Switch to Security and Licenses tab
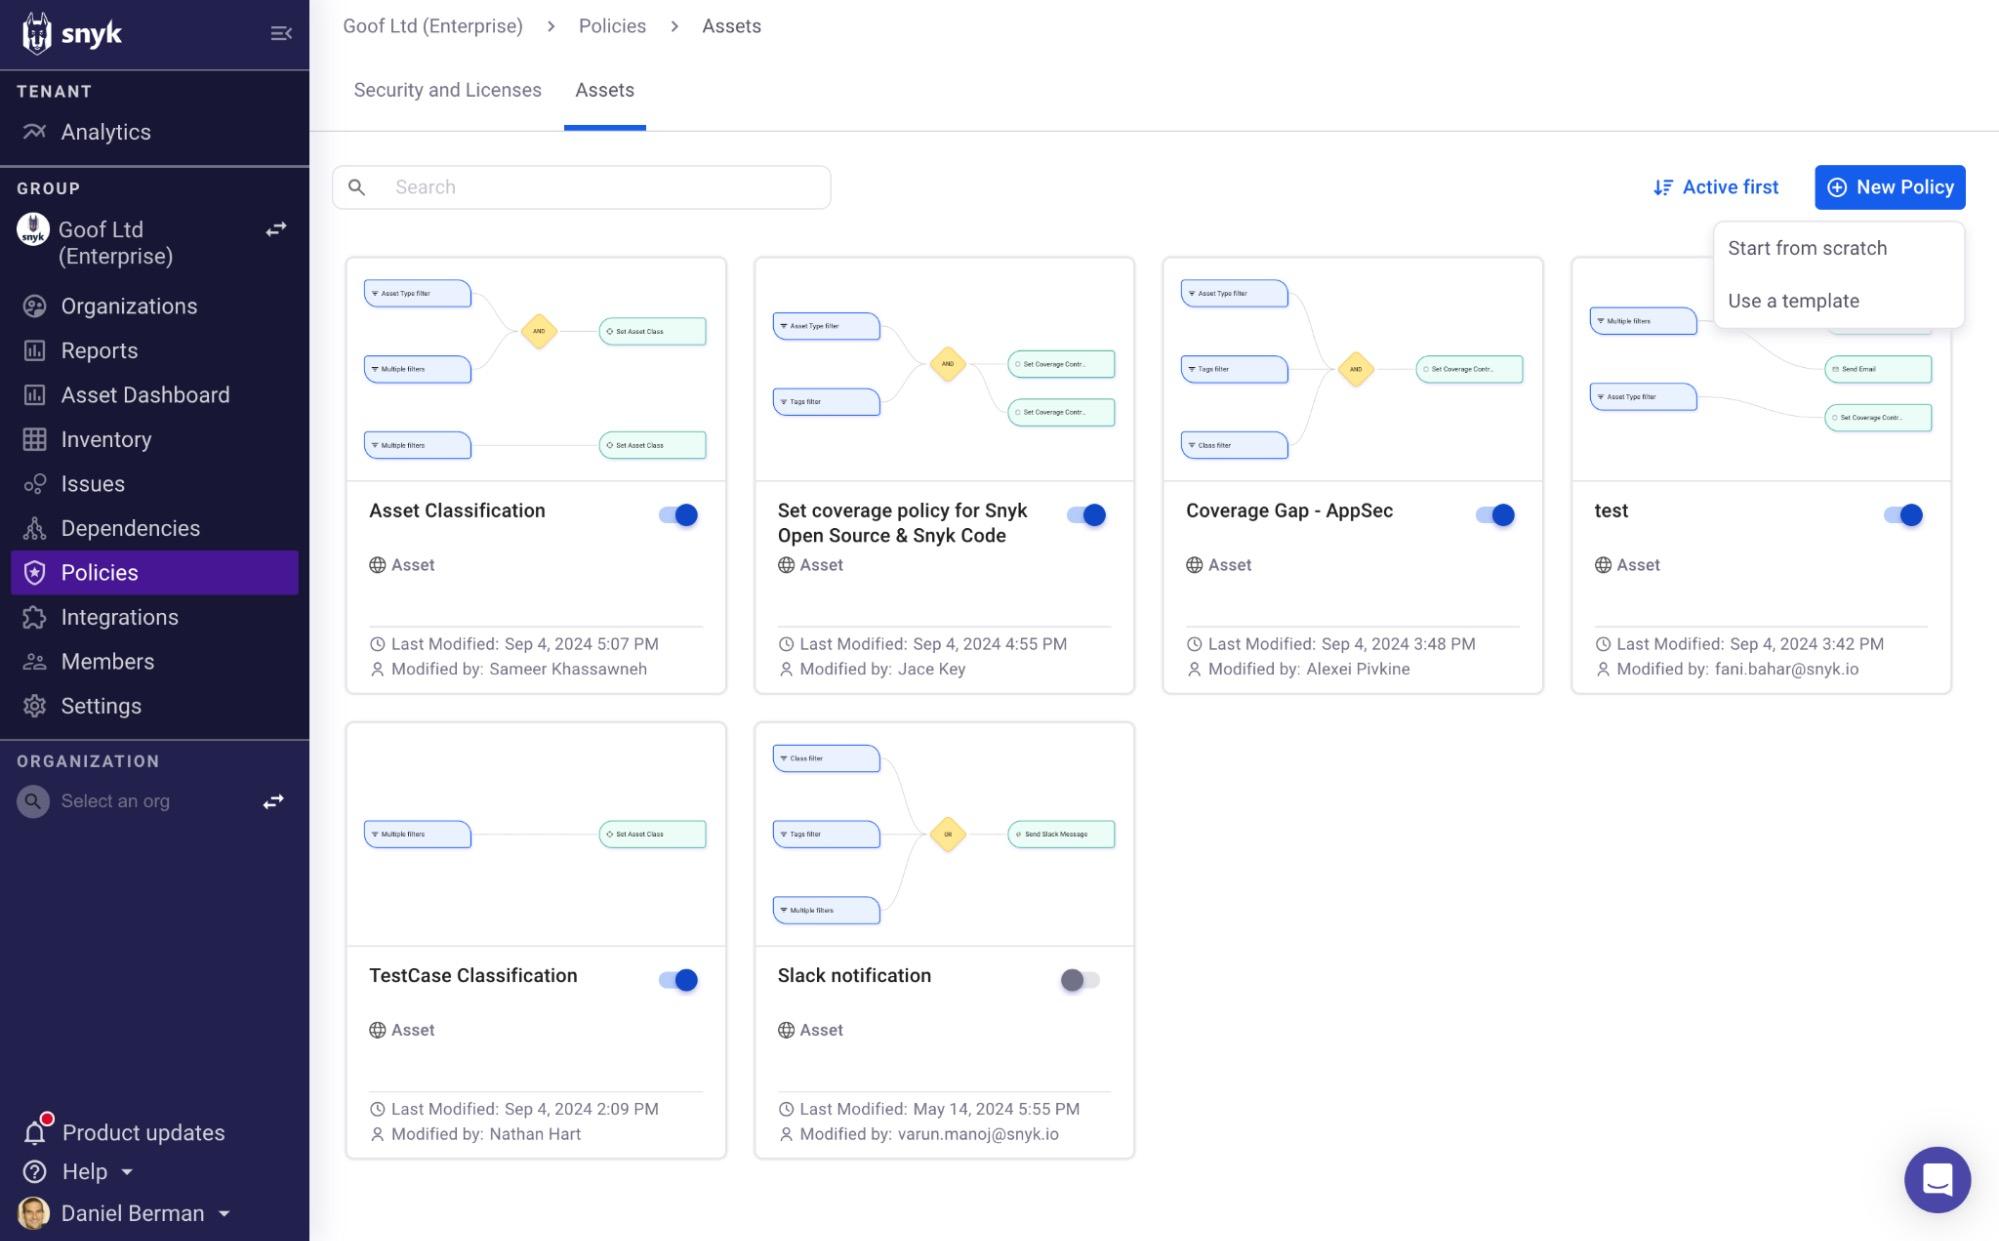Image resolution: width=1999 pixels, height=1241 pixels. pyautogui.click(x=447, y=90)
